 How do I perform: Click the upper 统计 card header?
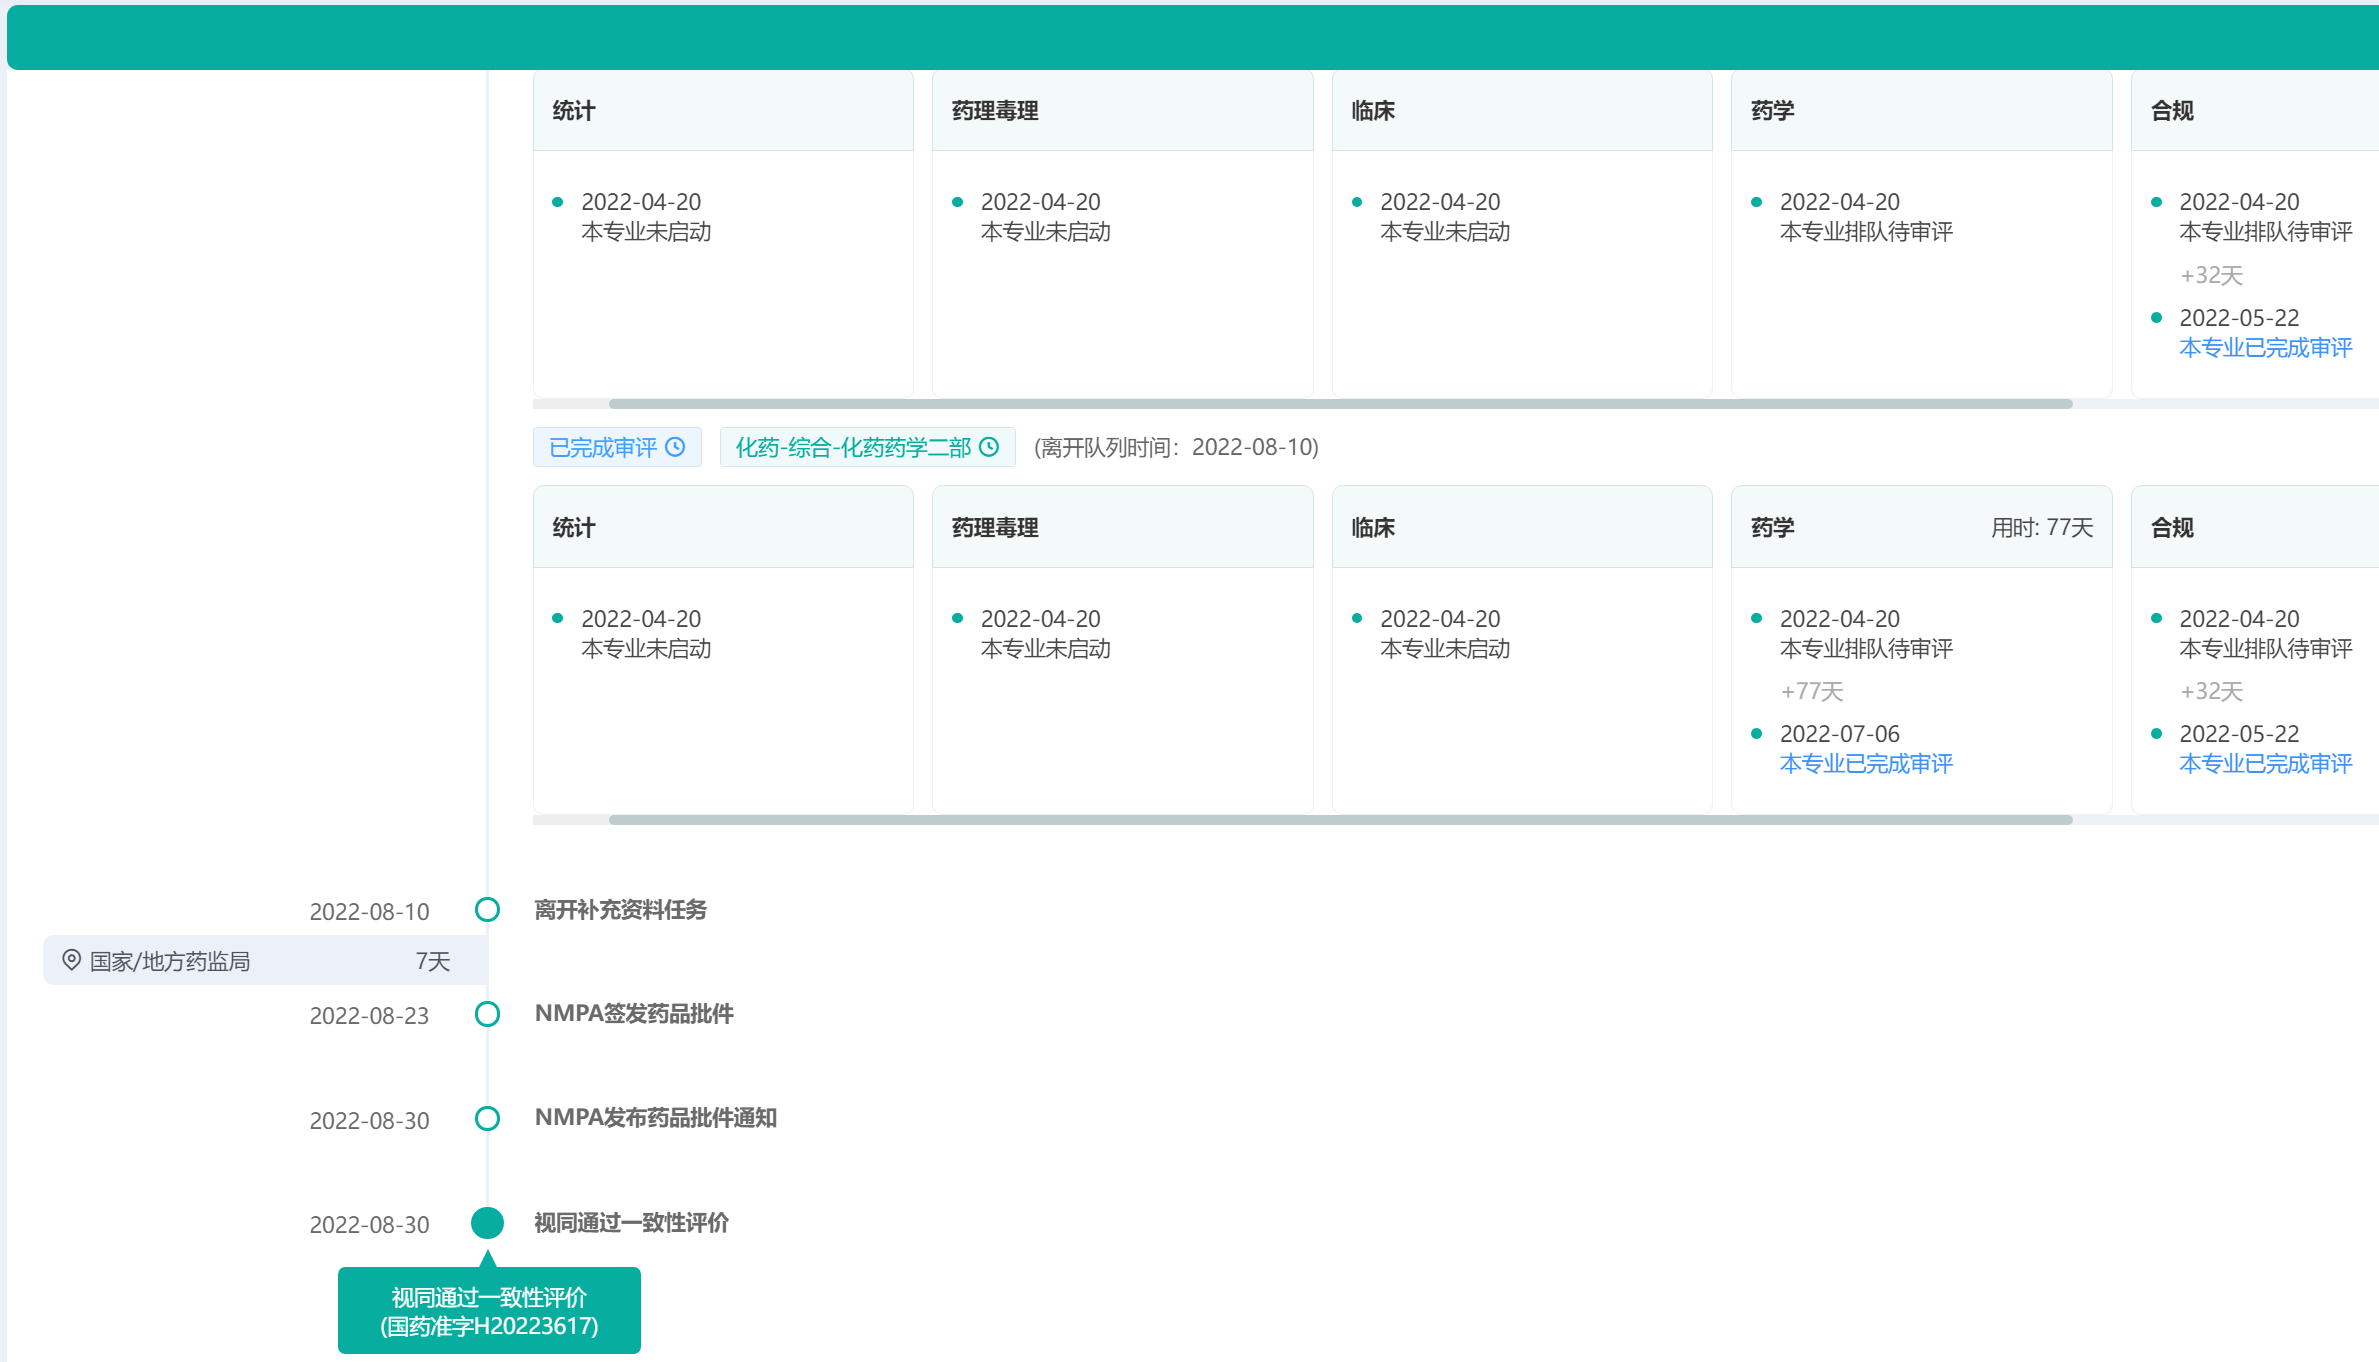722,111
